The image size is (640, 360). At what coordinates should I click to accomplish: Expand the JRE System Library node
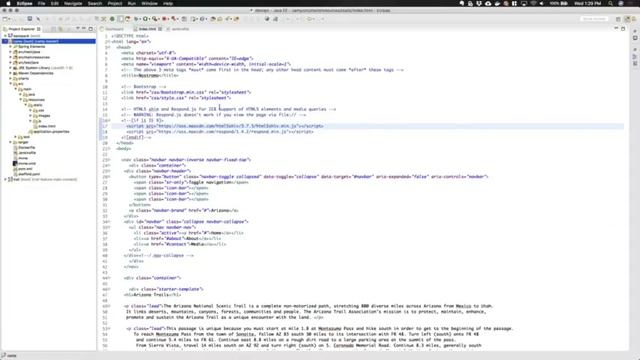pyautogui.click(x=11, y=68)
